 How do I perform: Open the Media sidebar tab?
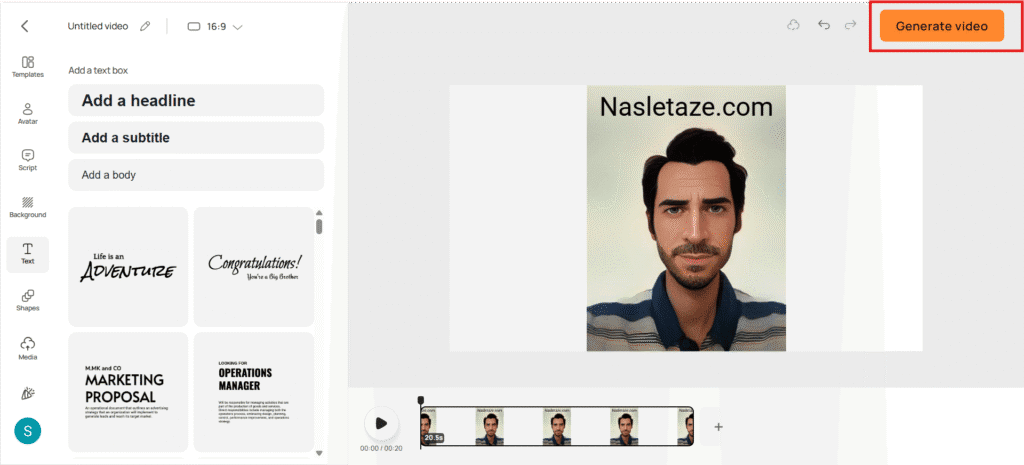27,349
